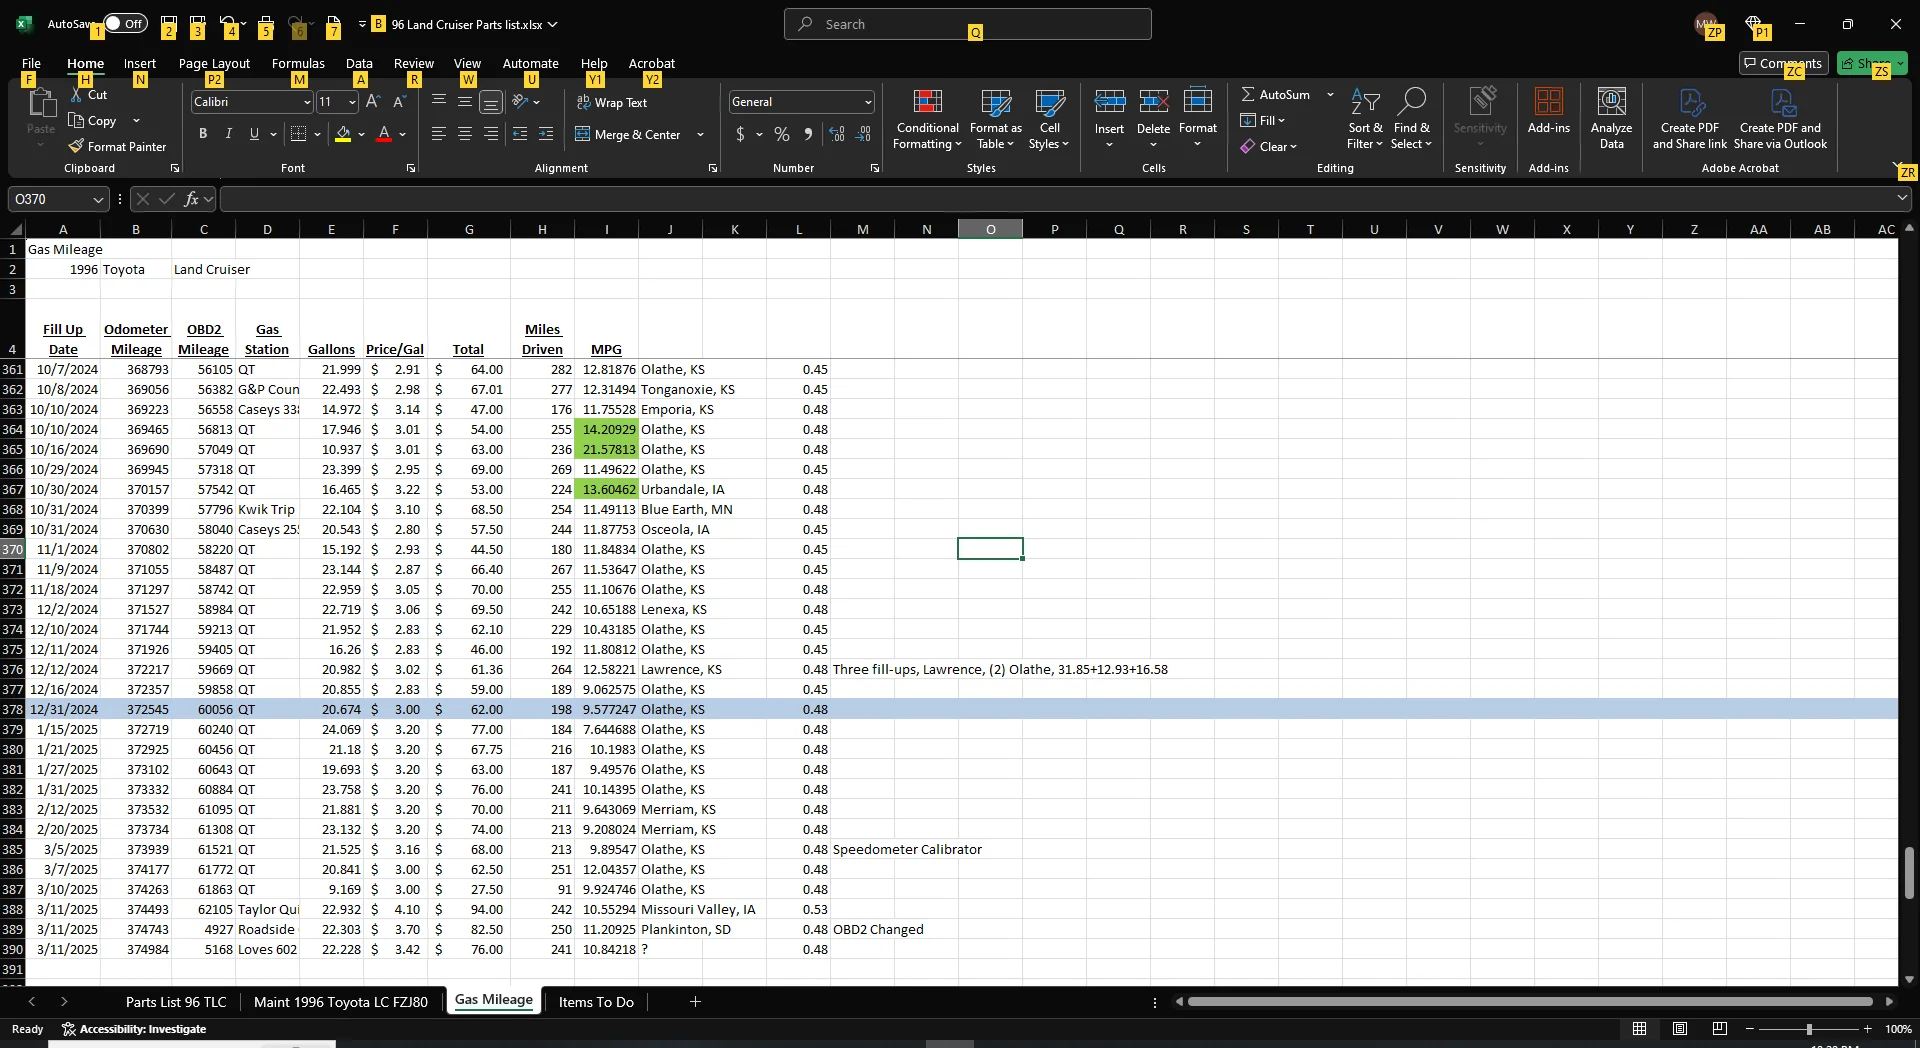1920x1048 pixels.
Task: Toggle Italic formatting
Action: click(x=229, y=134)
